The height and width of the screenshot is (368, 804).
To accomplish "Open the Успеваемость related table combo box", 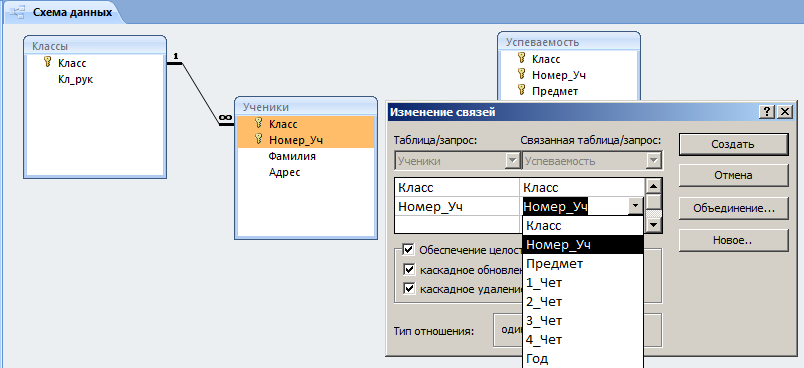I will coord(591,161).
